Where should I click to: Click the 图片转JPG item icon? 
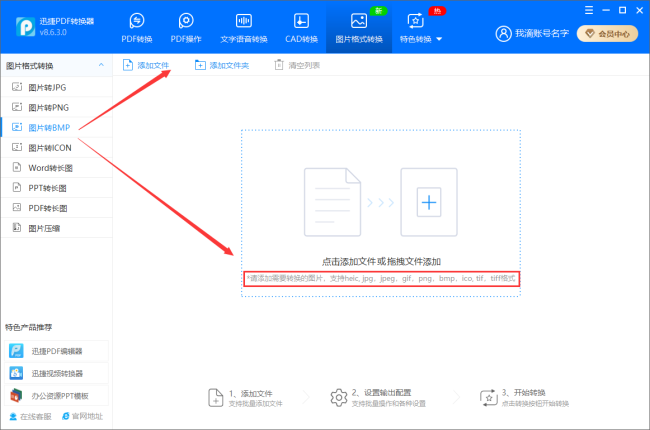pos(17,87)
